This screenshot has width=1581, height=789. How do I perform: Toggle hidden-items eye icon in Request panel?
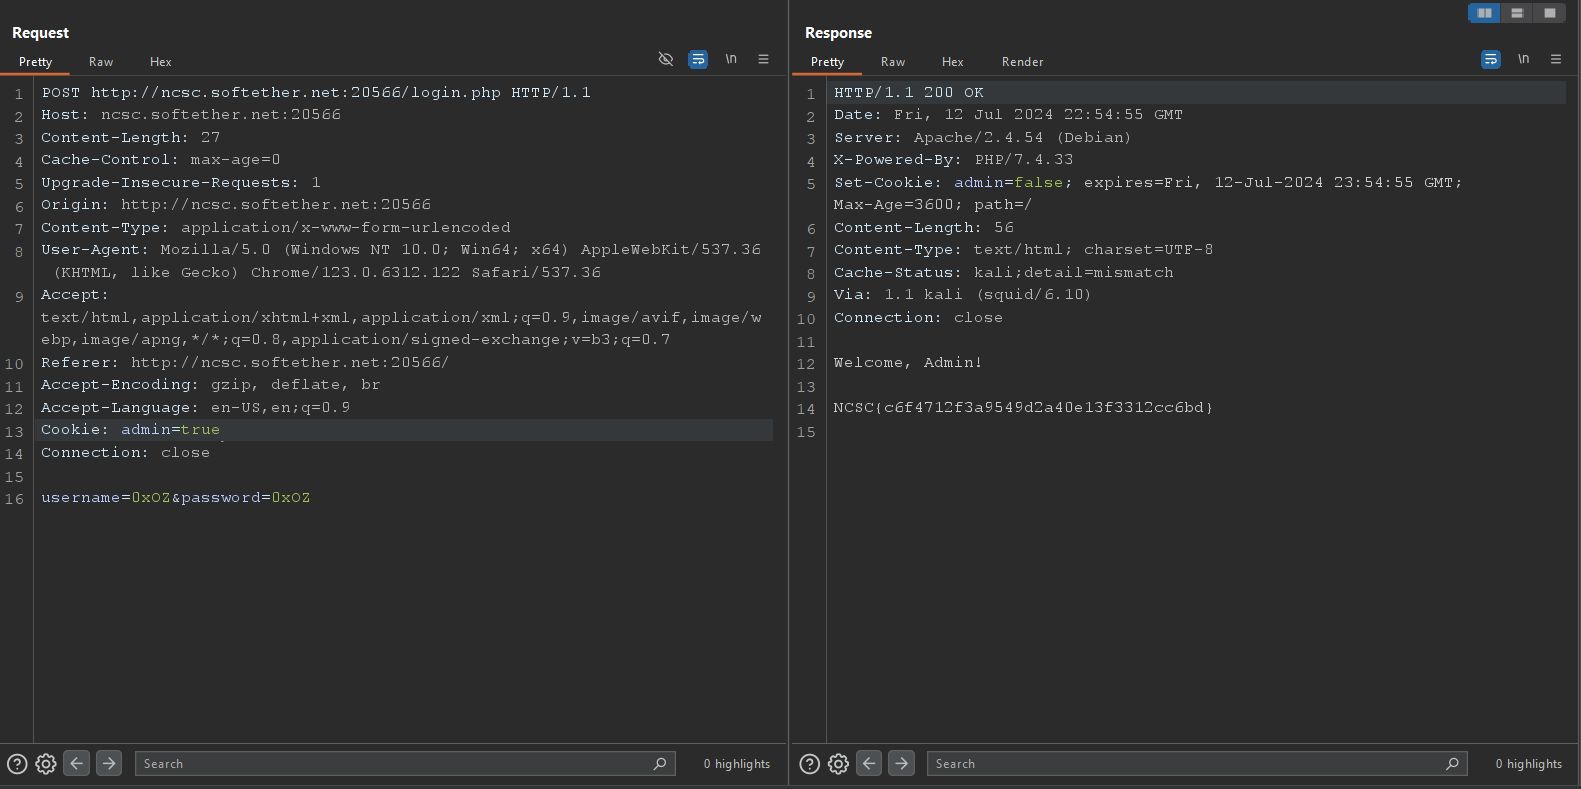[666, 60]
